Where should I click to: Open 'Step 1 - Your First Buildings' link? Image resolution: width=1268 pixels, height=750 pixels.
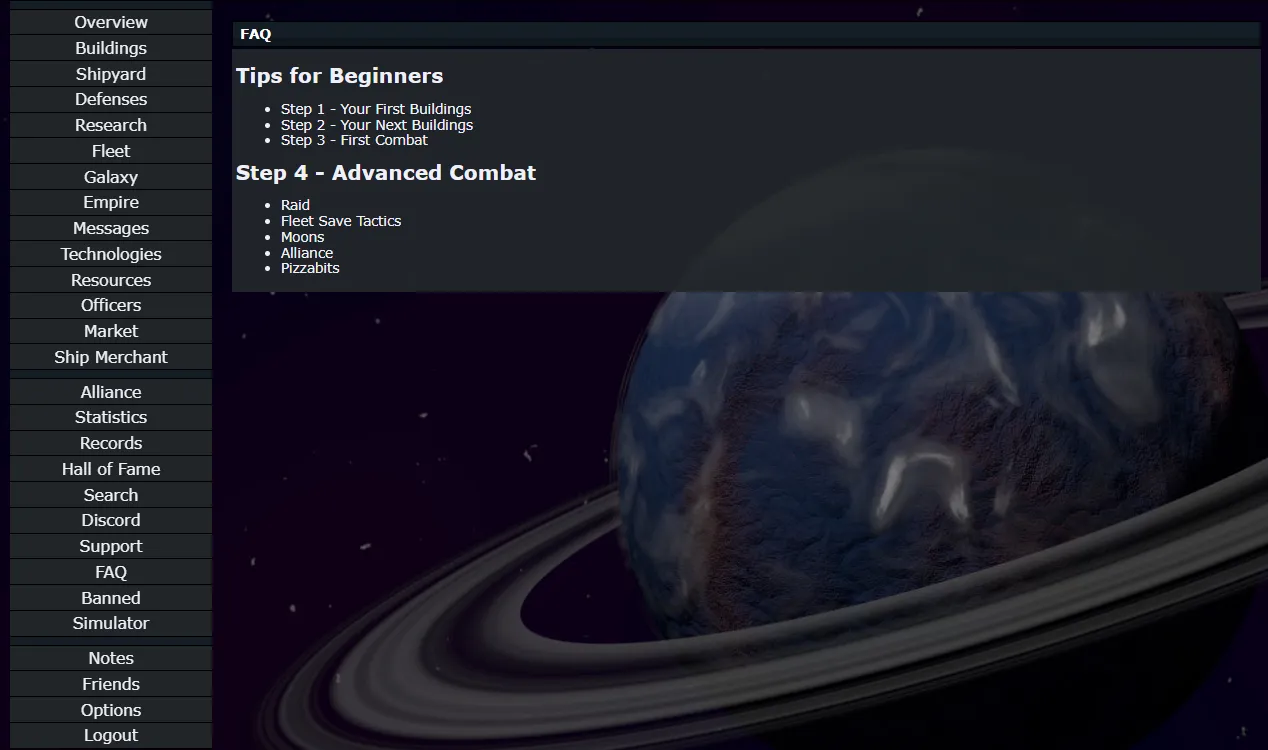(376, 109)
